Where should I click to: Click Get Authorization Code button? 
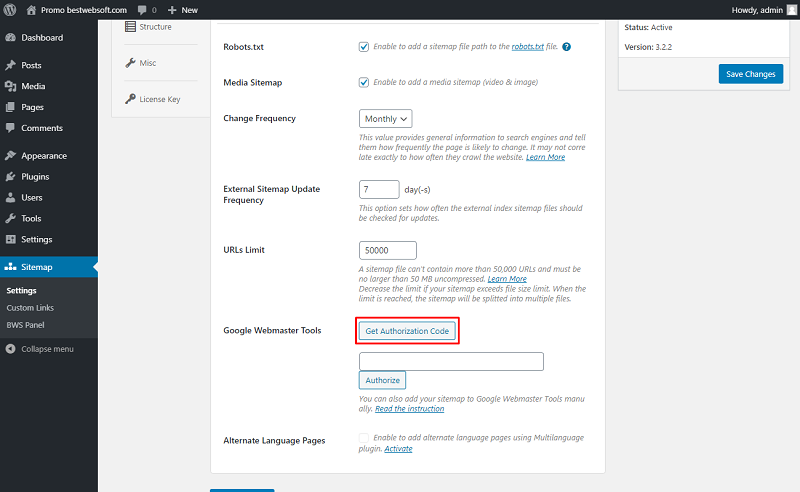407,331
